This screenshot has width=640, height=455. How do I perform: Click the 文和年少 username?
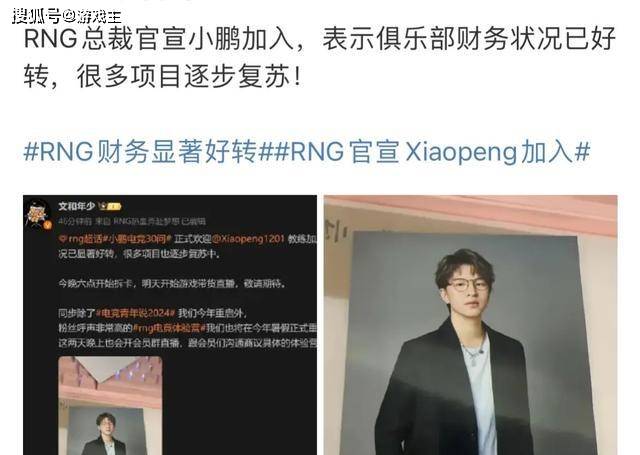[x=76, y=206]
